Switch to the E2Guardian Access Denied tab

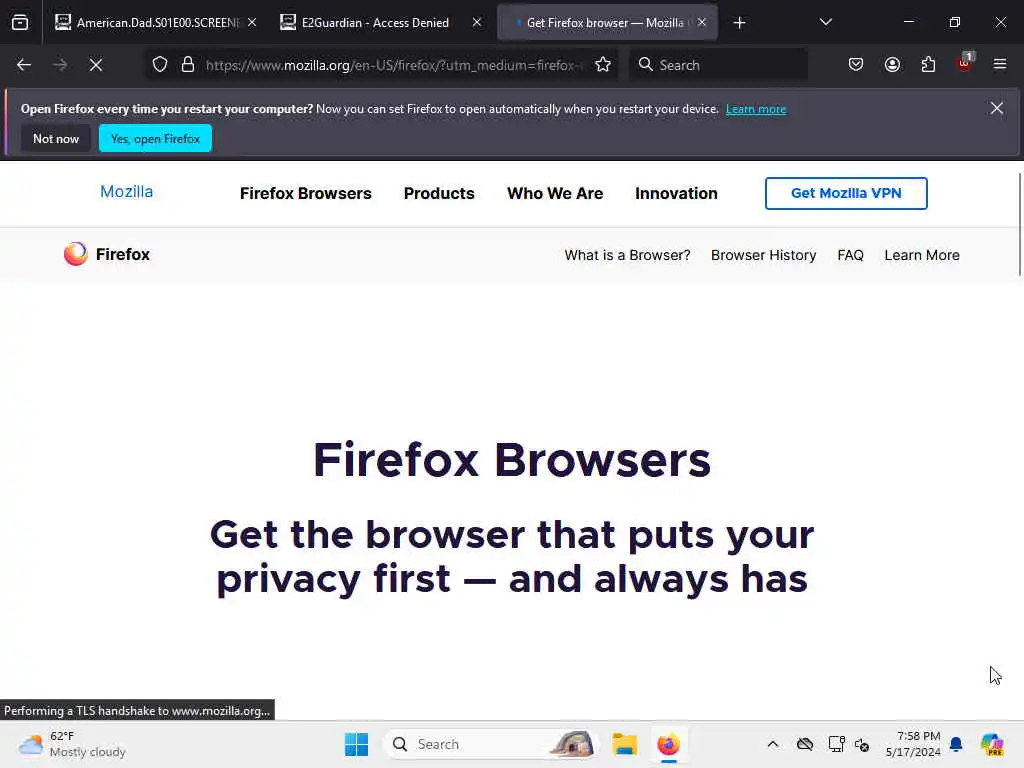[382, 23]
